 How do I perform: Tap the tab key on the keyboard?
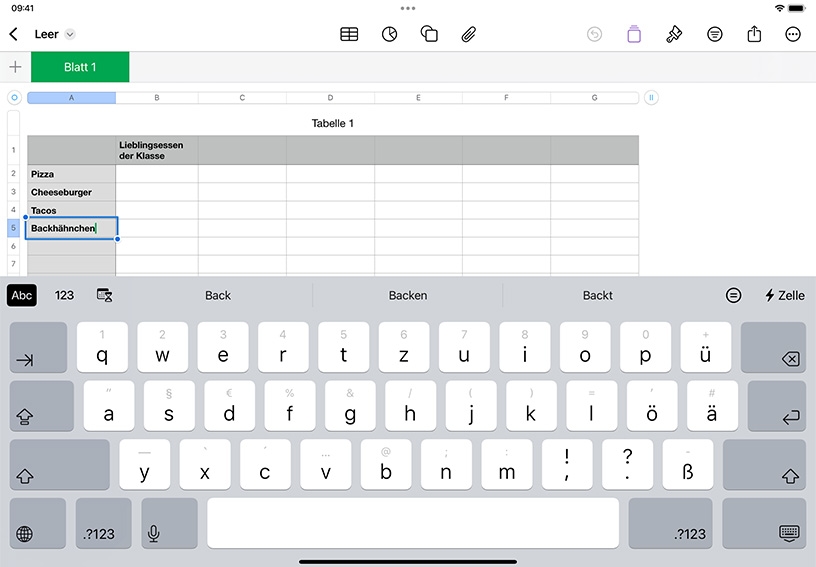pyautogui.click(x=39, y=347)
